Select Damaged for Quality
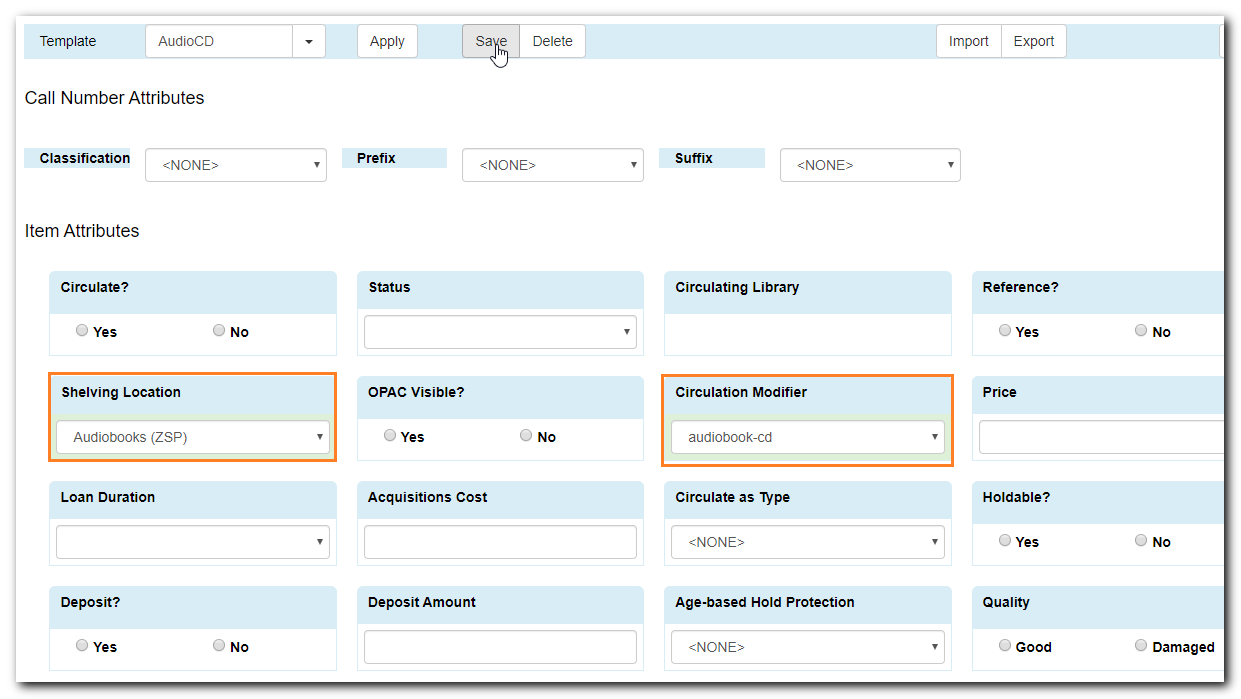Screen dimensions: 1241x699 coord(1141,646)
